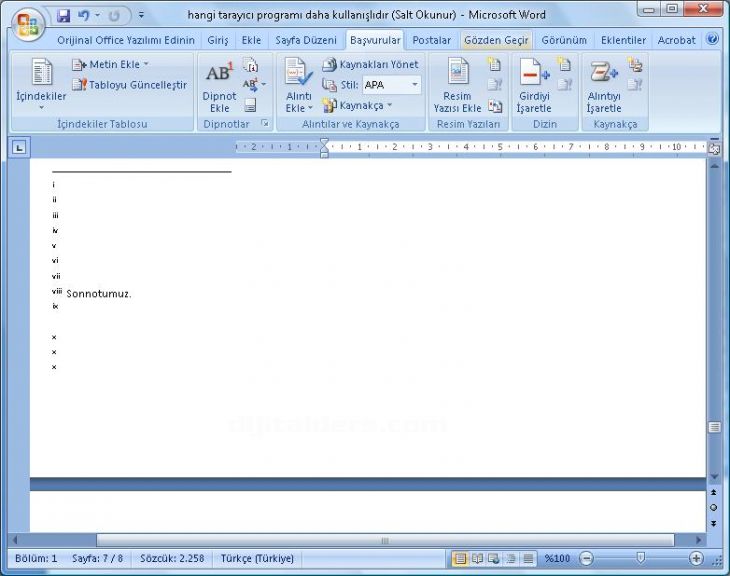This screenshot has height=576, width=730.
Task: Click Bölüm: 1 in status bar
Action: 36,558
